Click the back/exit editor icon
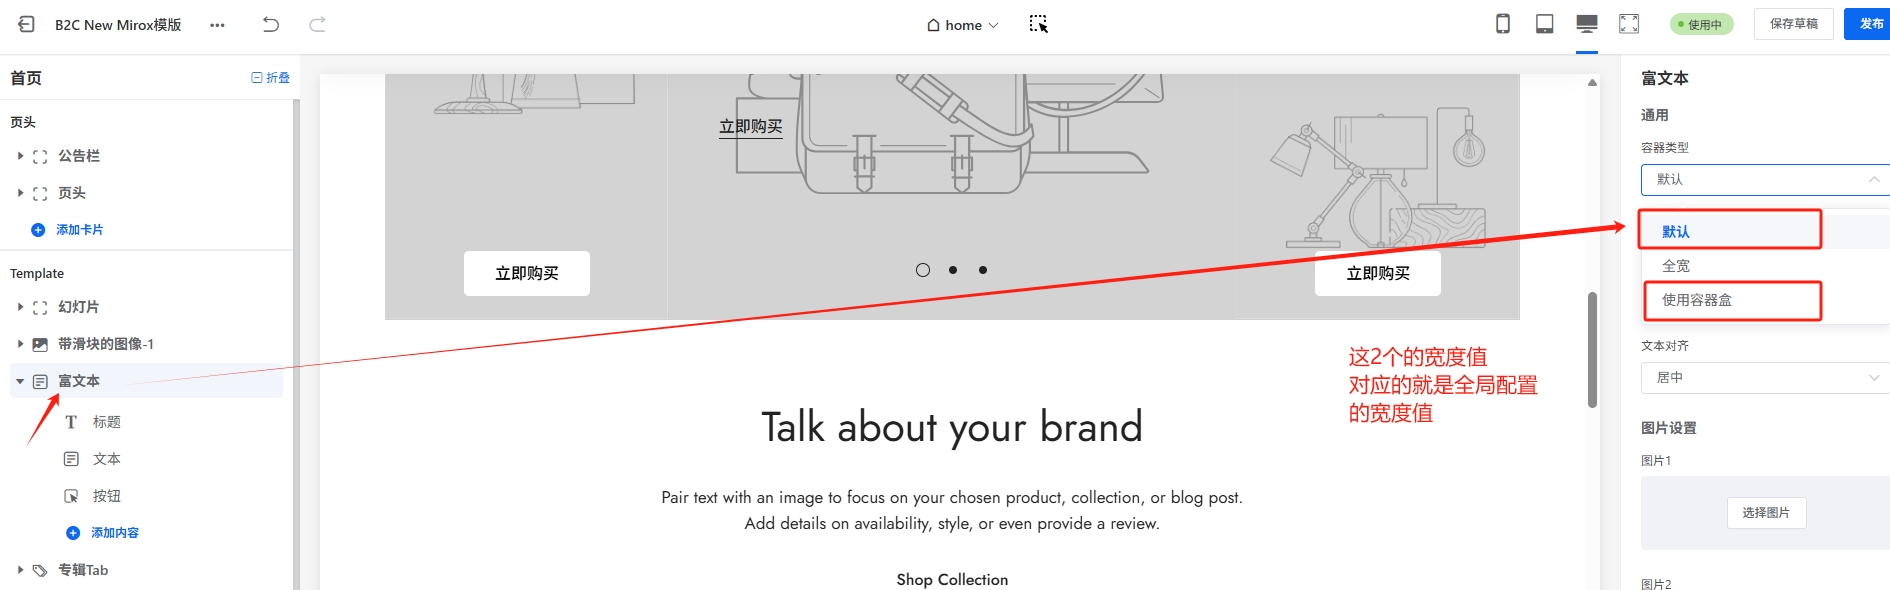Image resolution: width=1890 pixels, height=590 pixels. point(26,24)
